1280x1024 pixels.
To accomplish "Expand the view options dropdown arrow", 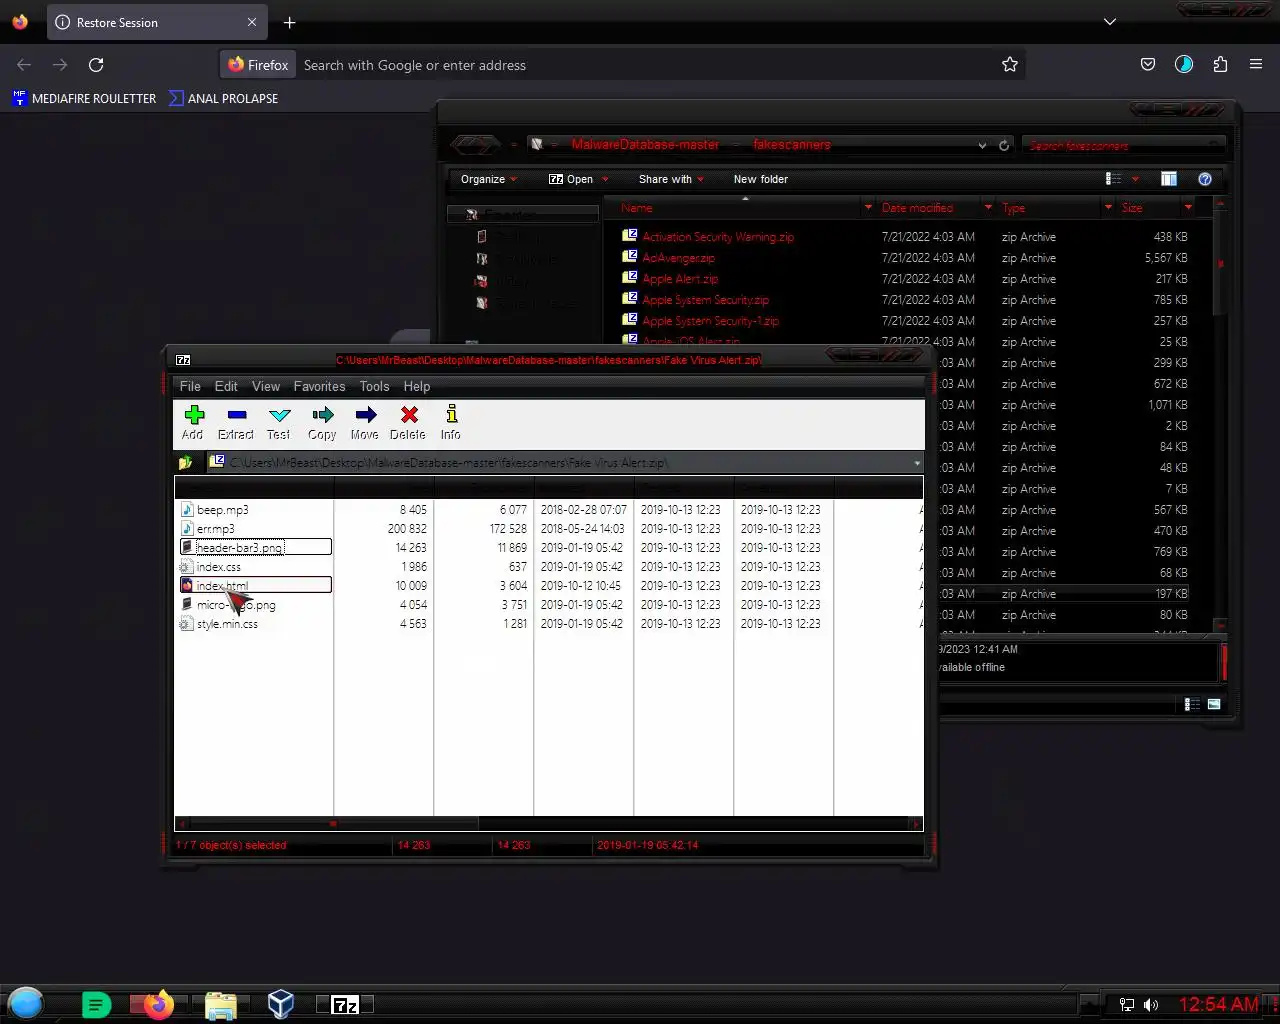I will pyautogui.click(x=1135, y=179).
